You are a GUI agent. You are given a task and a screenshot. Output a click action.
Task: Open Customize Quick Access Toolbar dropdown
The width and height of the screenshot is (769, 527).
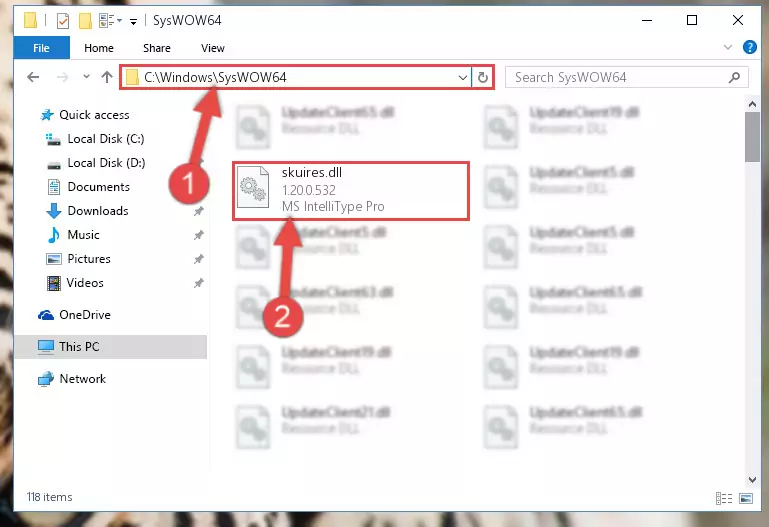tap(133, 21)
